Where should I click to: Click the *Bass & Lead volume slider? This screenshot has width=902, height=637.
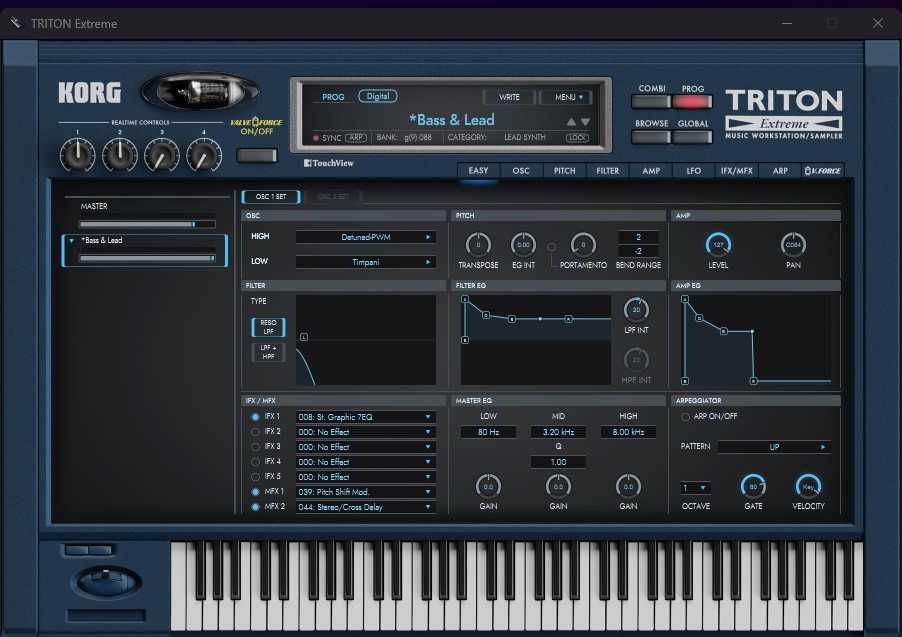[147, 258]
